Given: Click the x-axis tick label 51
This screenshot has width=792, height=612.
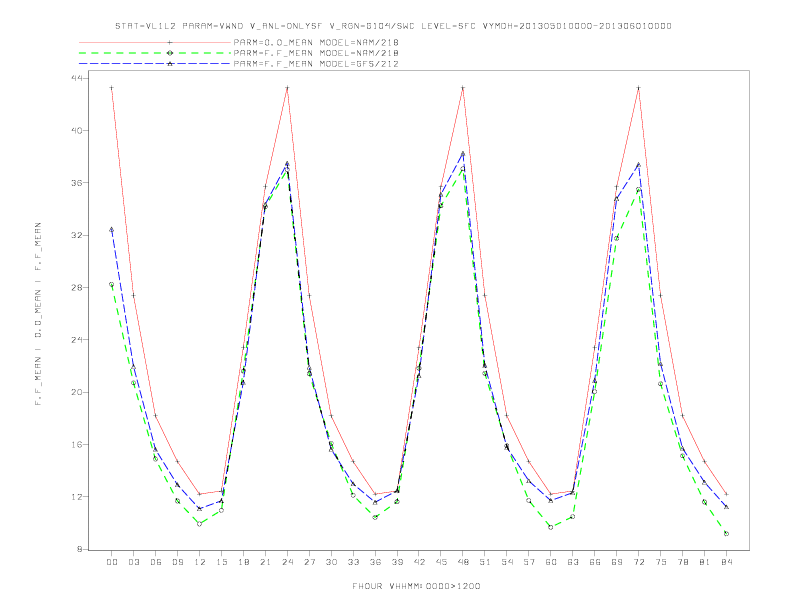Looking at the screenshot, I should (485, 562).
